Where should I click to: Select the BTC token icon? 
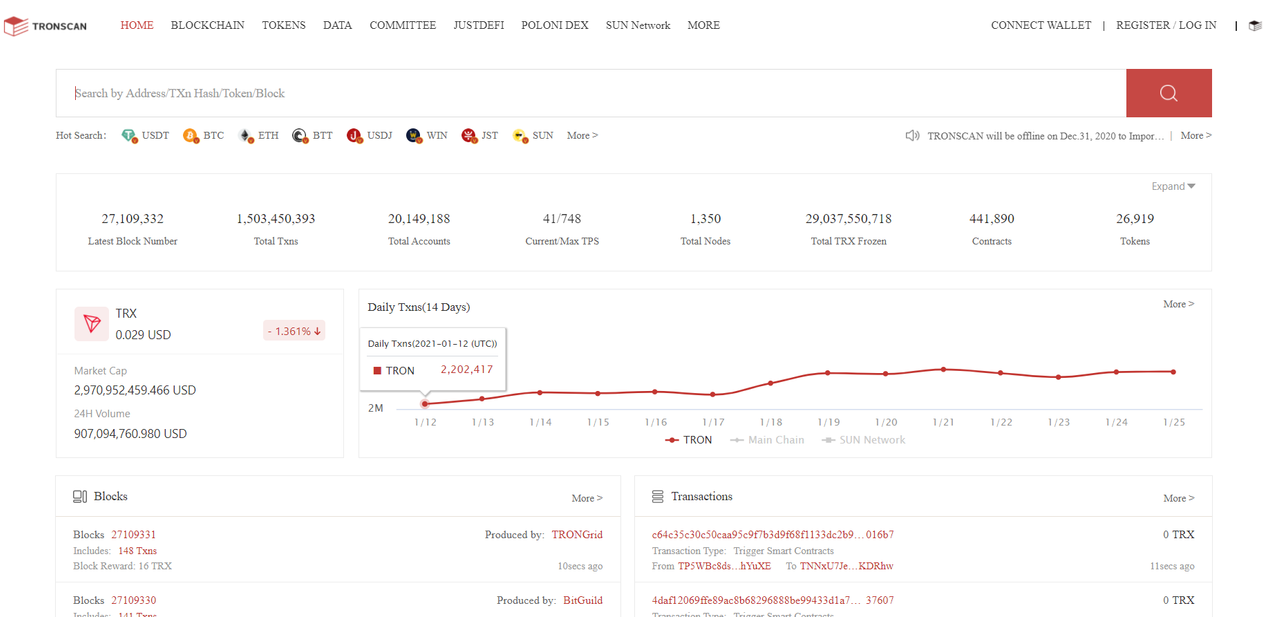point(191,136)
